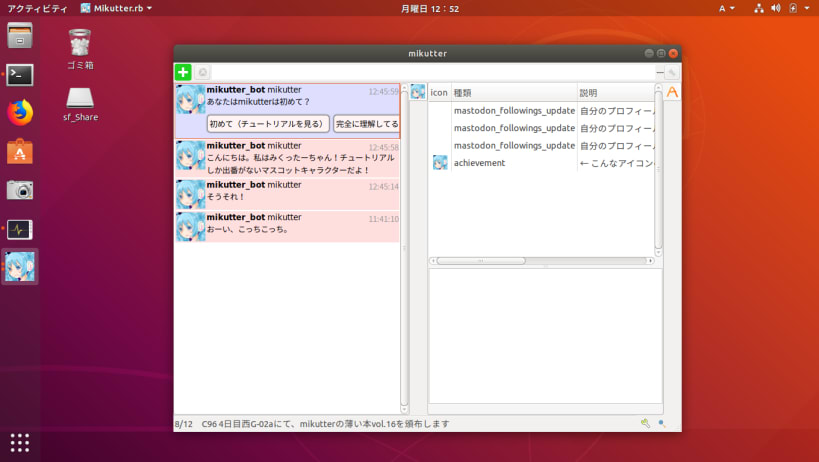Open the Files app in the dock

point(20,36)
